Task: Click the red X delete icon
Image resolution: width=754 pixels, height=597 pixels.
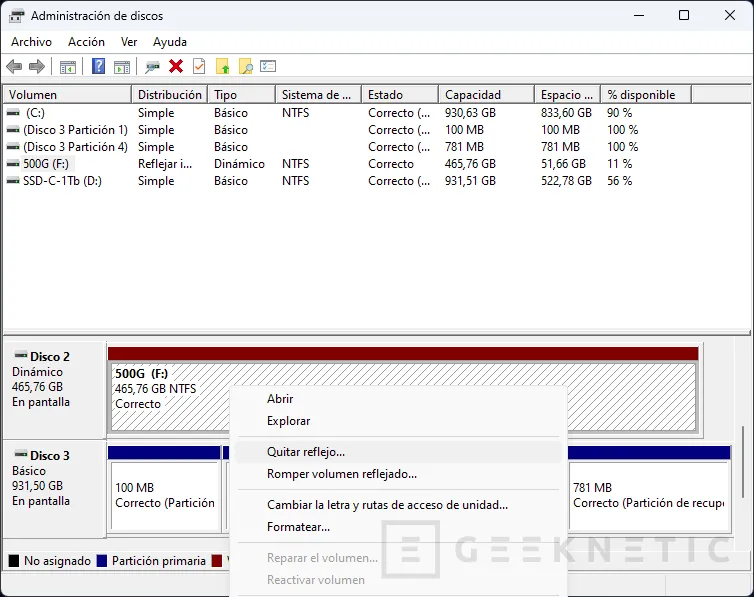Action: pos(176,66)
